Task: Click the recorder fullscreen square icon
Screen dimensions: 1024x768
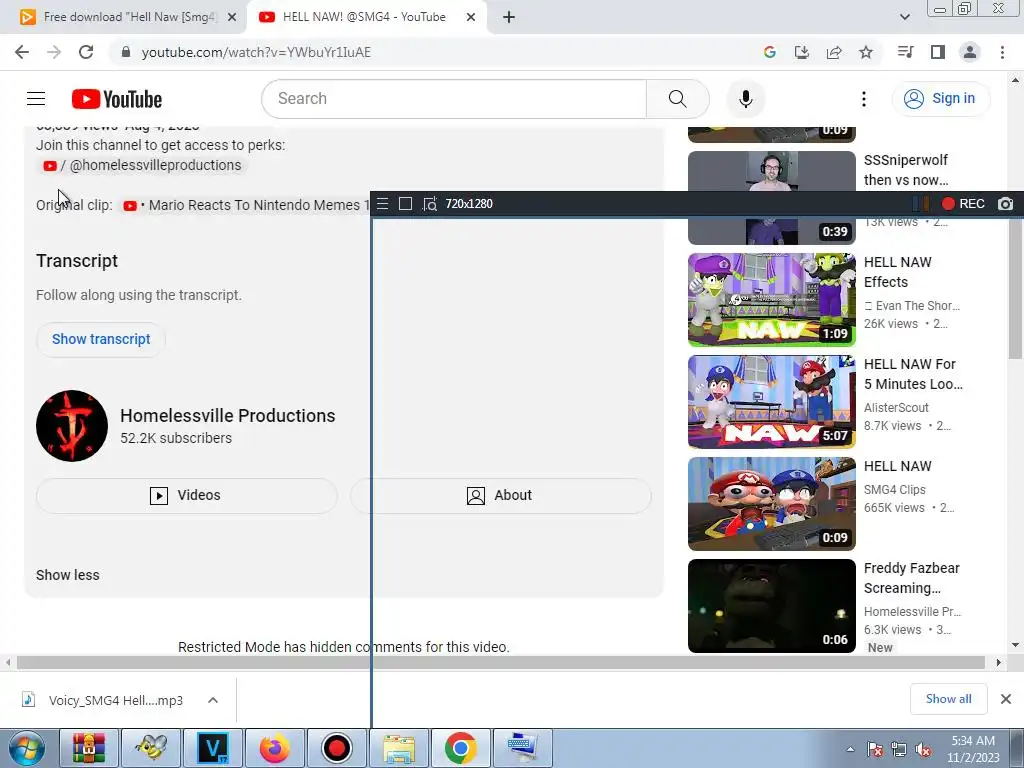Action: pyautogui.click(x=405, y=204)
